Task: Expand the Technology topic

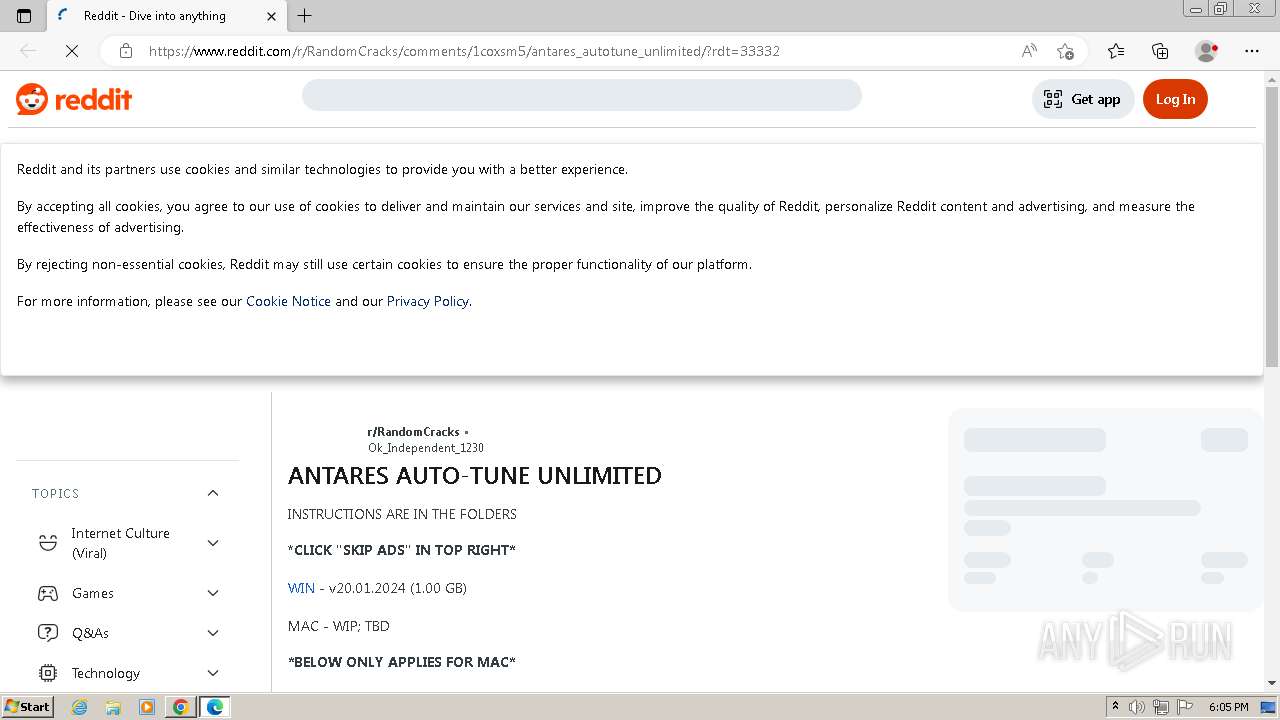Action: pyautogui.click(x=213, y=673)
